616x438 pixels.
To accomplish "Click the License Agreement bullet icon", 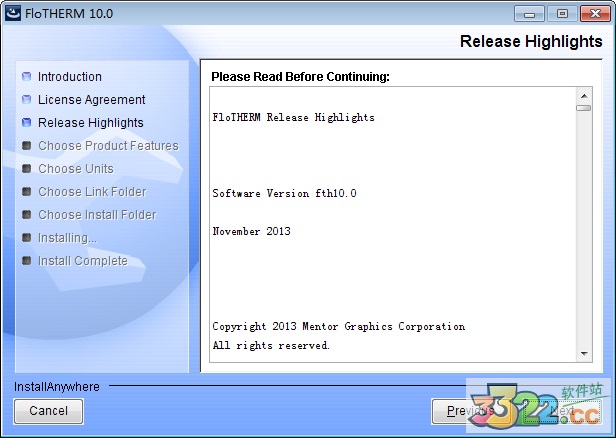I will pos(26,99).
